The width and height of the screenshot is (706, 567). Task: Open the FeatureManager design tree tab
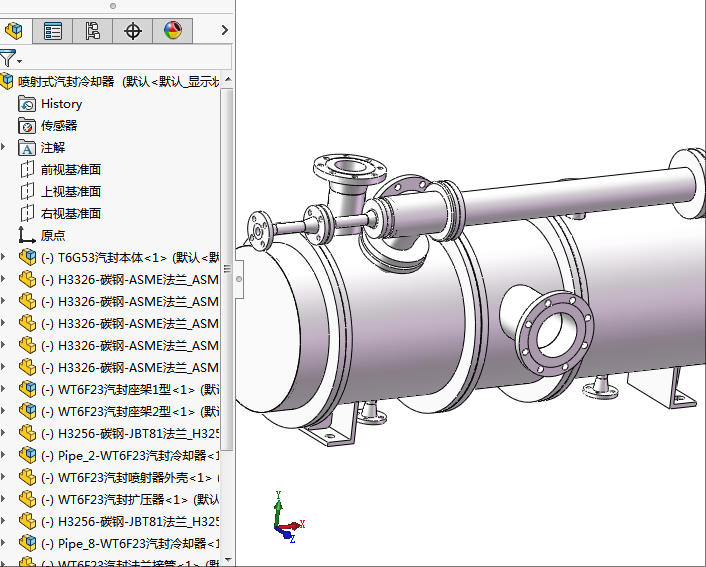click(x=15, y=31)
